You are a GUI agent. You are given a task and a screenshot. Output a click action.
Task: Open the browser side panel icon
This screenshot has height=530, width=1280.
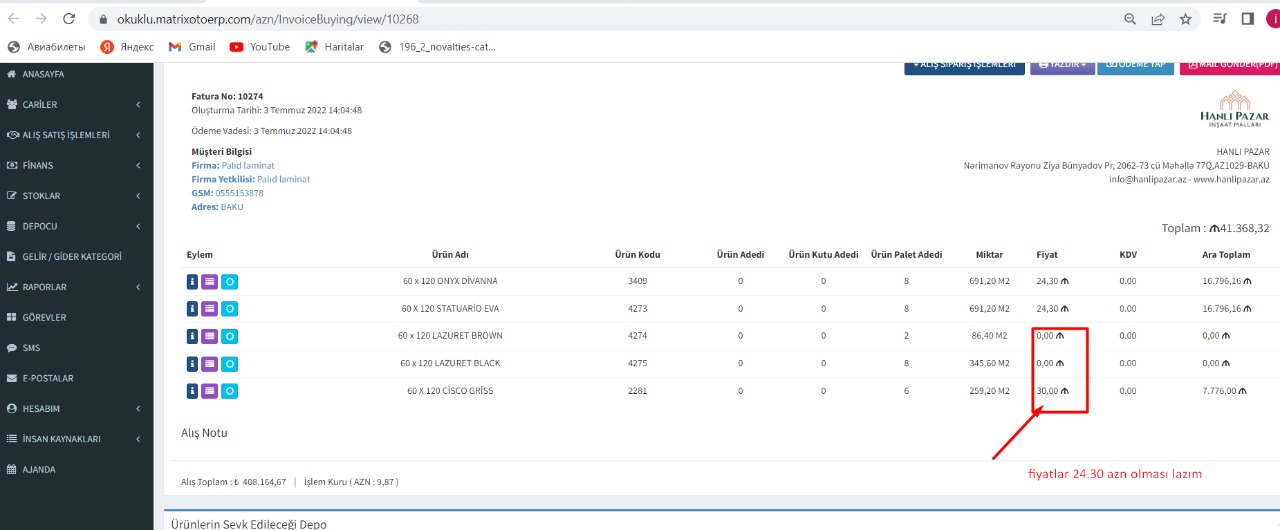[x=1247, y=19]
